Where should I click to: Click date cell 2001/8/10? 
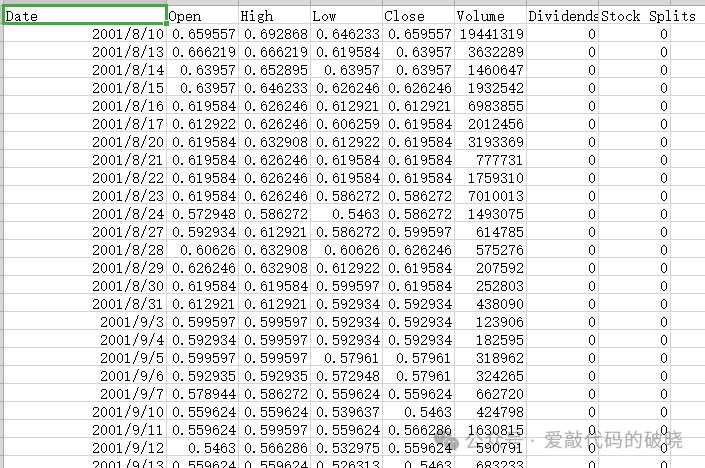coord(85,34)
